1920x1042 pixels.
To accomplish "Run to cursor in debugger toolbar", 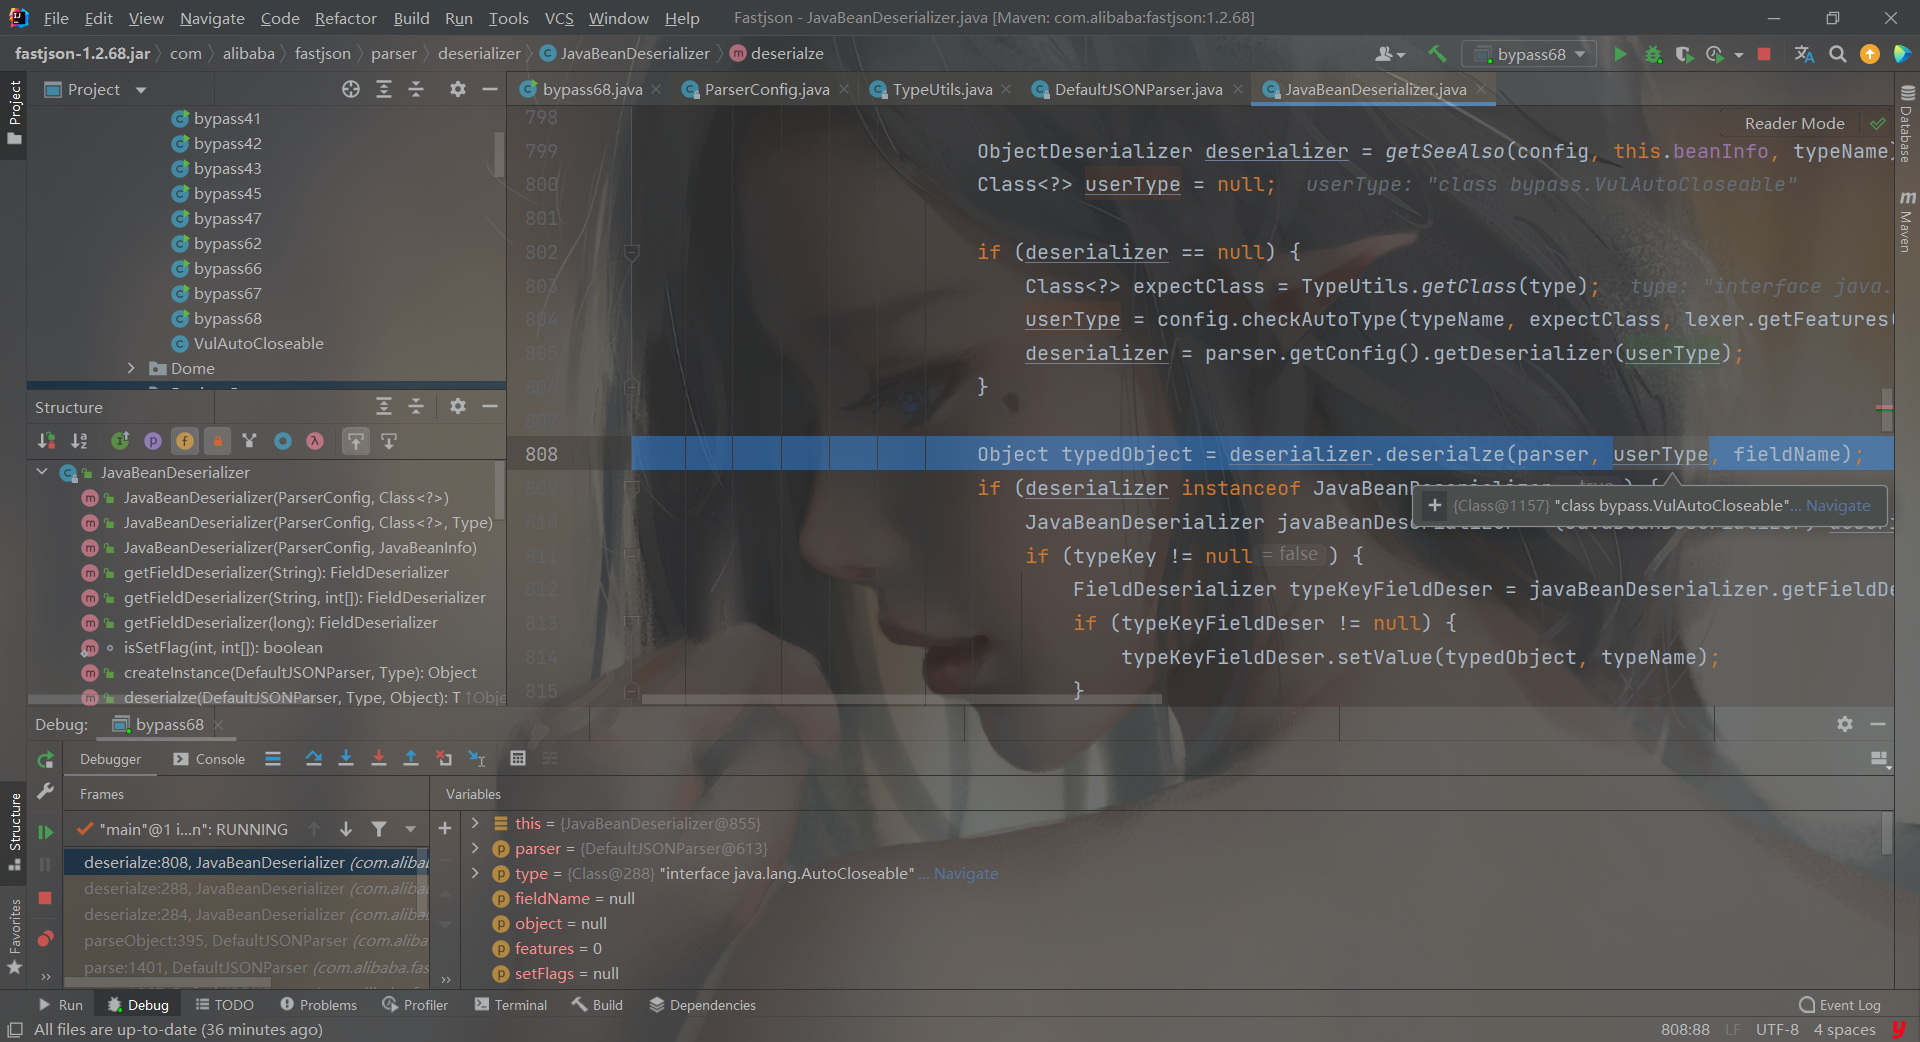I will pyautogui.click(x=477, y=759).
